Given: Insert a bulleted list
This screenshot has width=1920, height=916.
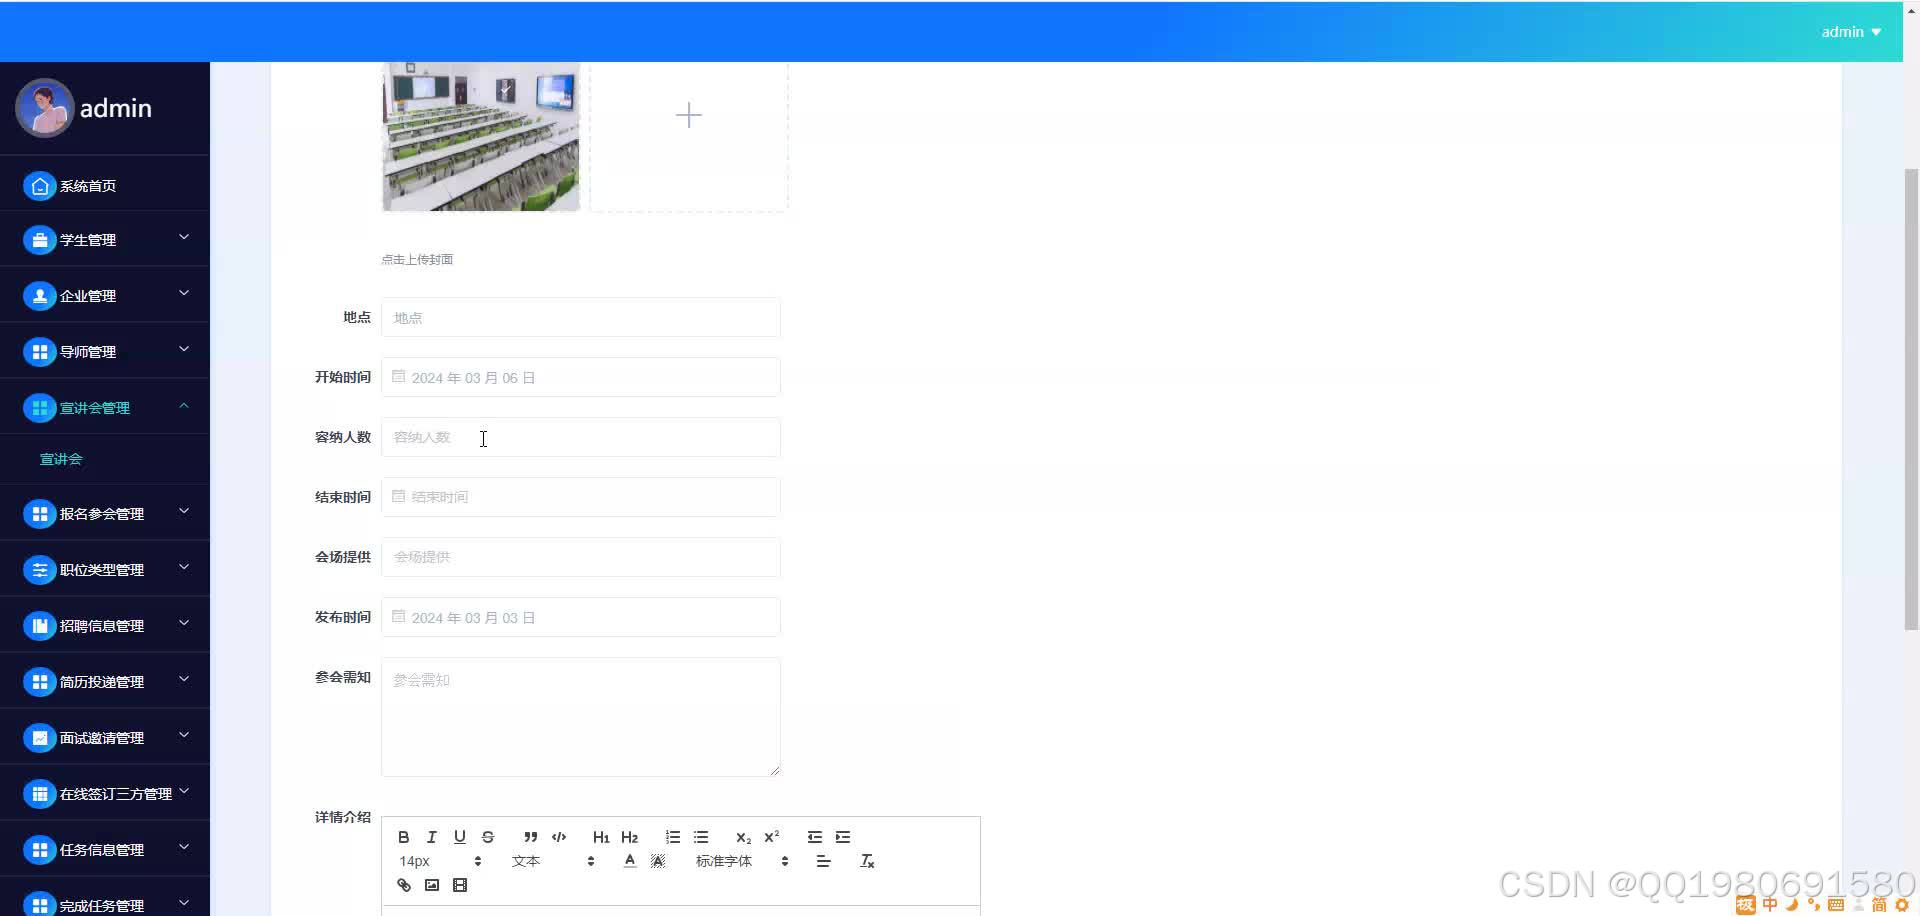Looking at the screenshot, I should coord(701,837).
